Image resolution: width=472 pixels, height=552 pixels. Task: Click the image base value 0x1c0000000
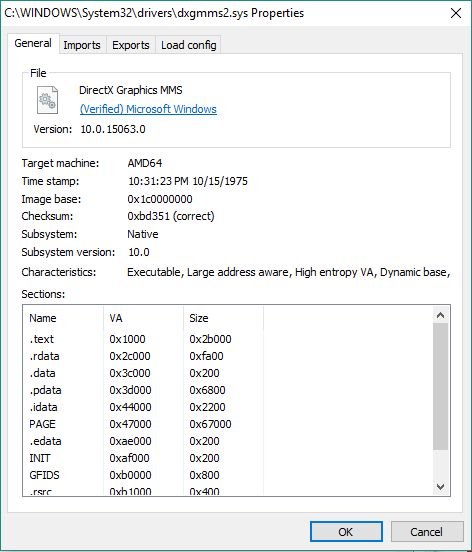tap(160, 199)
